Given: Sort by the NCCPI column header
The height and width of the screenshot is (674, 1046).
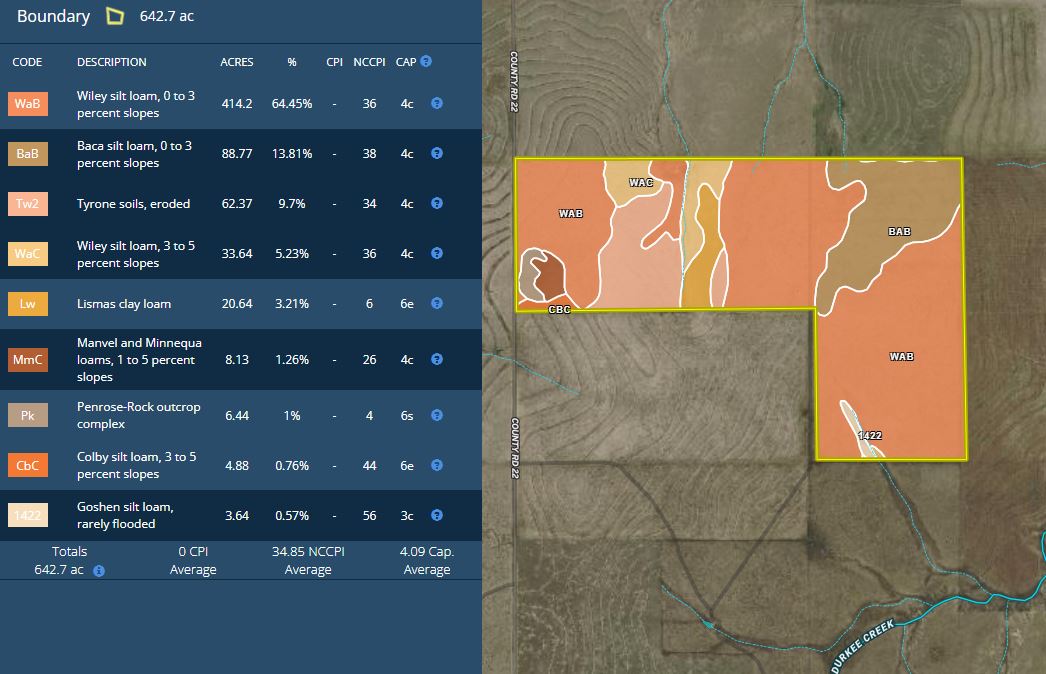Looking at the screenshot, I should point(369,62).
